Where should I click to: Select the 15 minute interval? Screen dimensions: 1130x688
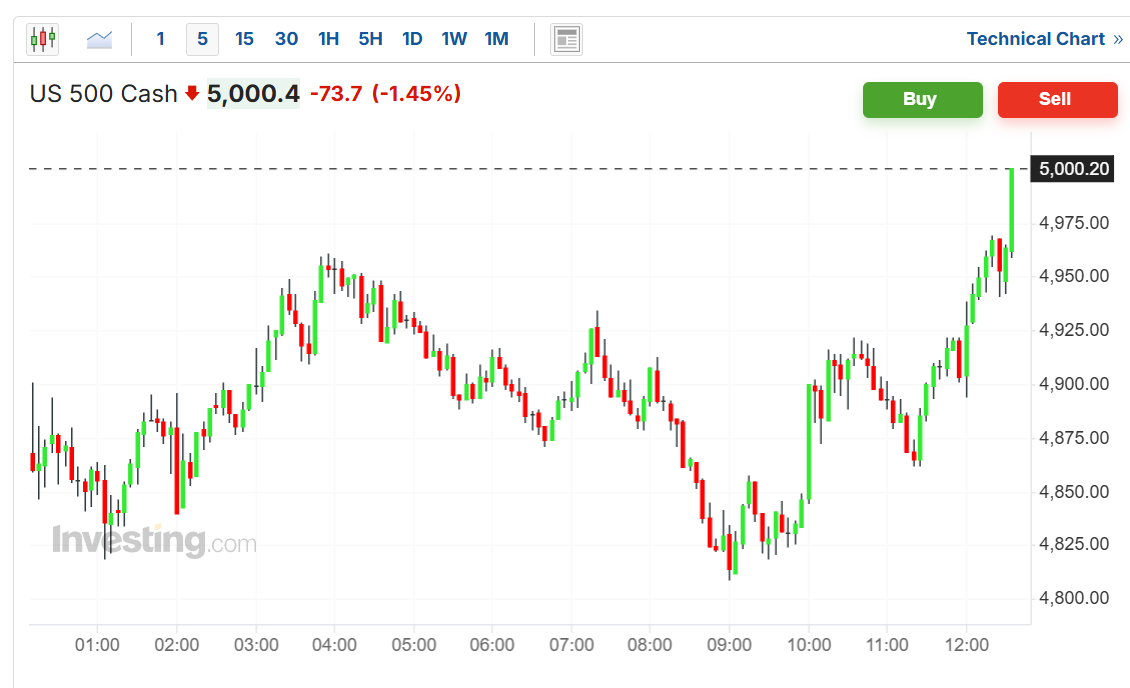pyautogui.click(x=244, y=39)
